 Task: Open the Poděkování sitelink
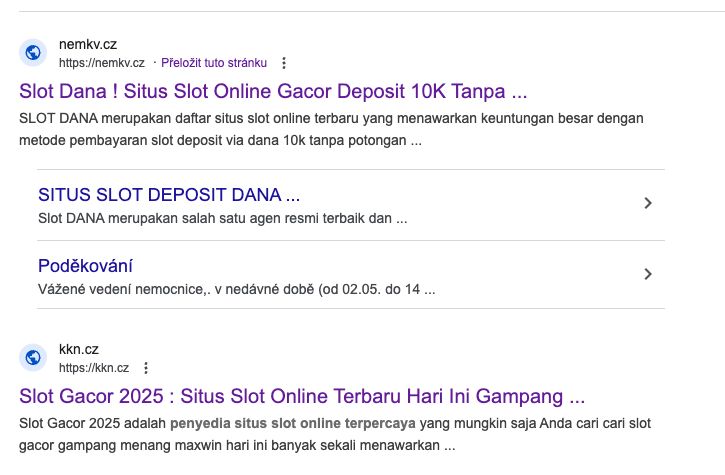[x=86, y=266]
